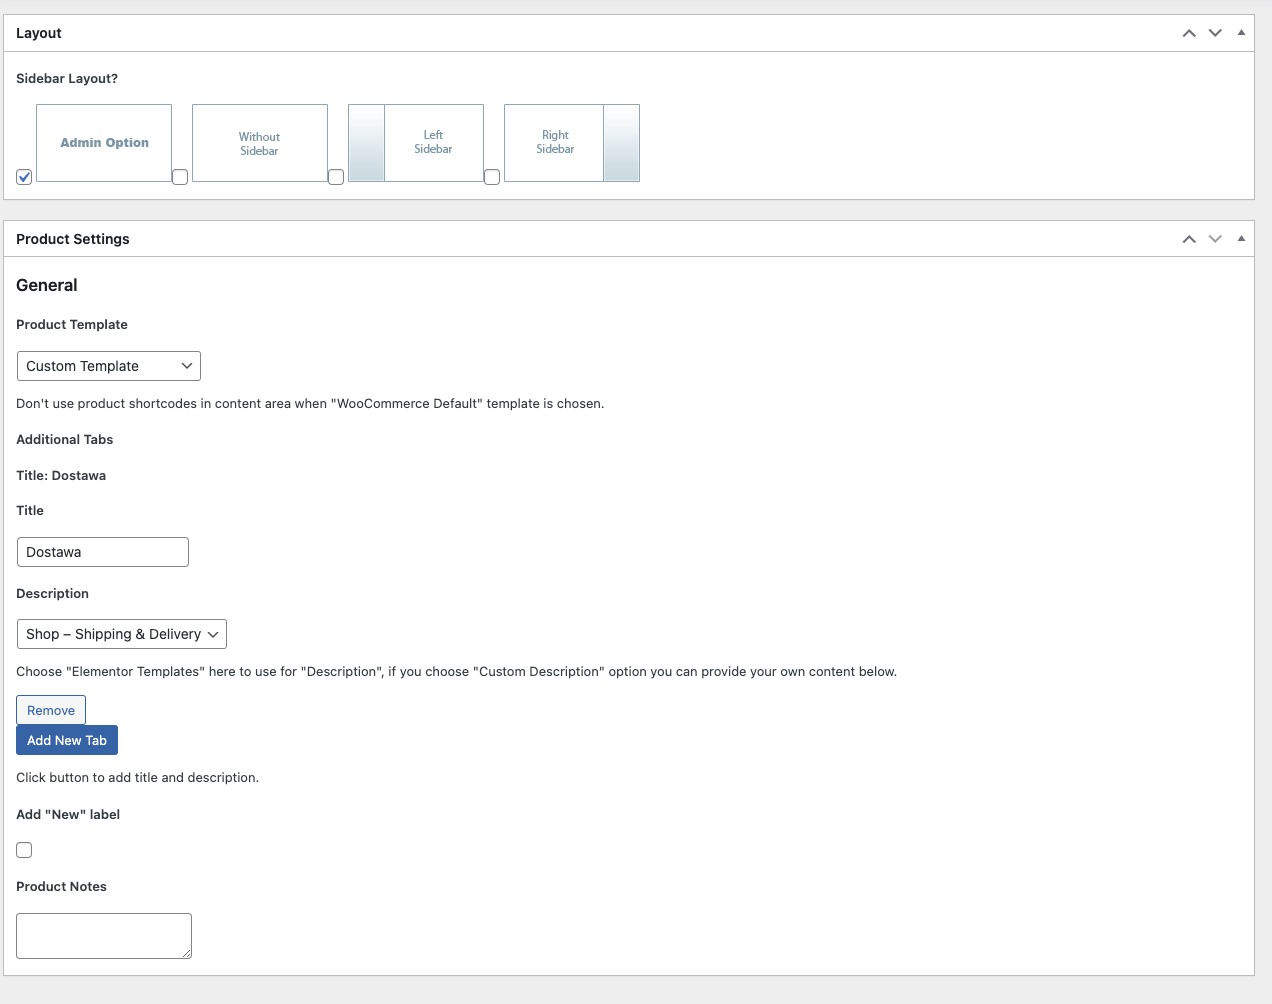The image size is (1272, 1004).
Task: Move the Product Settings panel up
Action: pos(1189,239)
